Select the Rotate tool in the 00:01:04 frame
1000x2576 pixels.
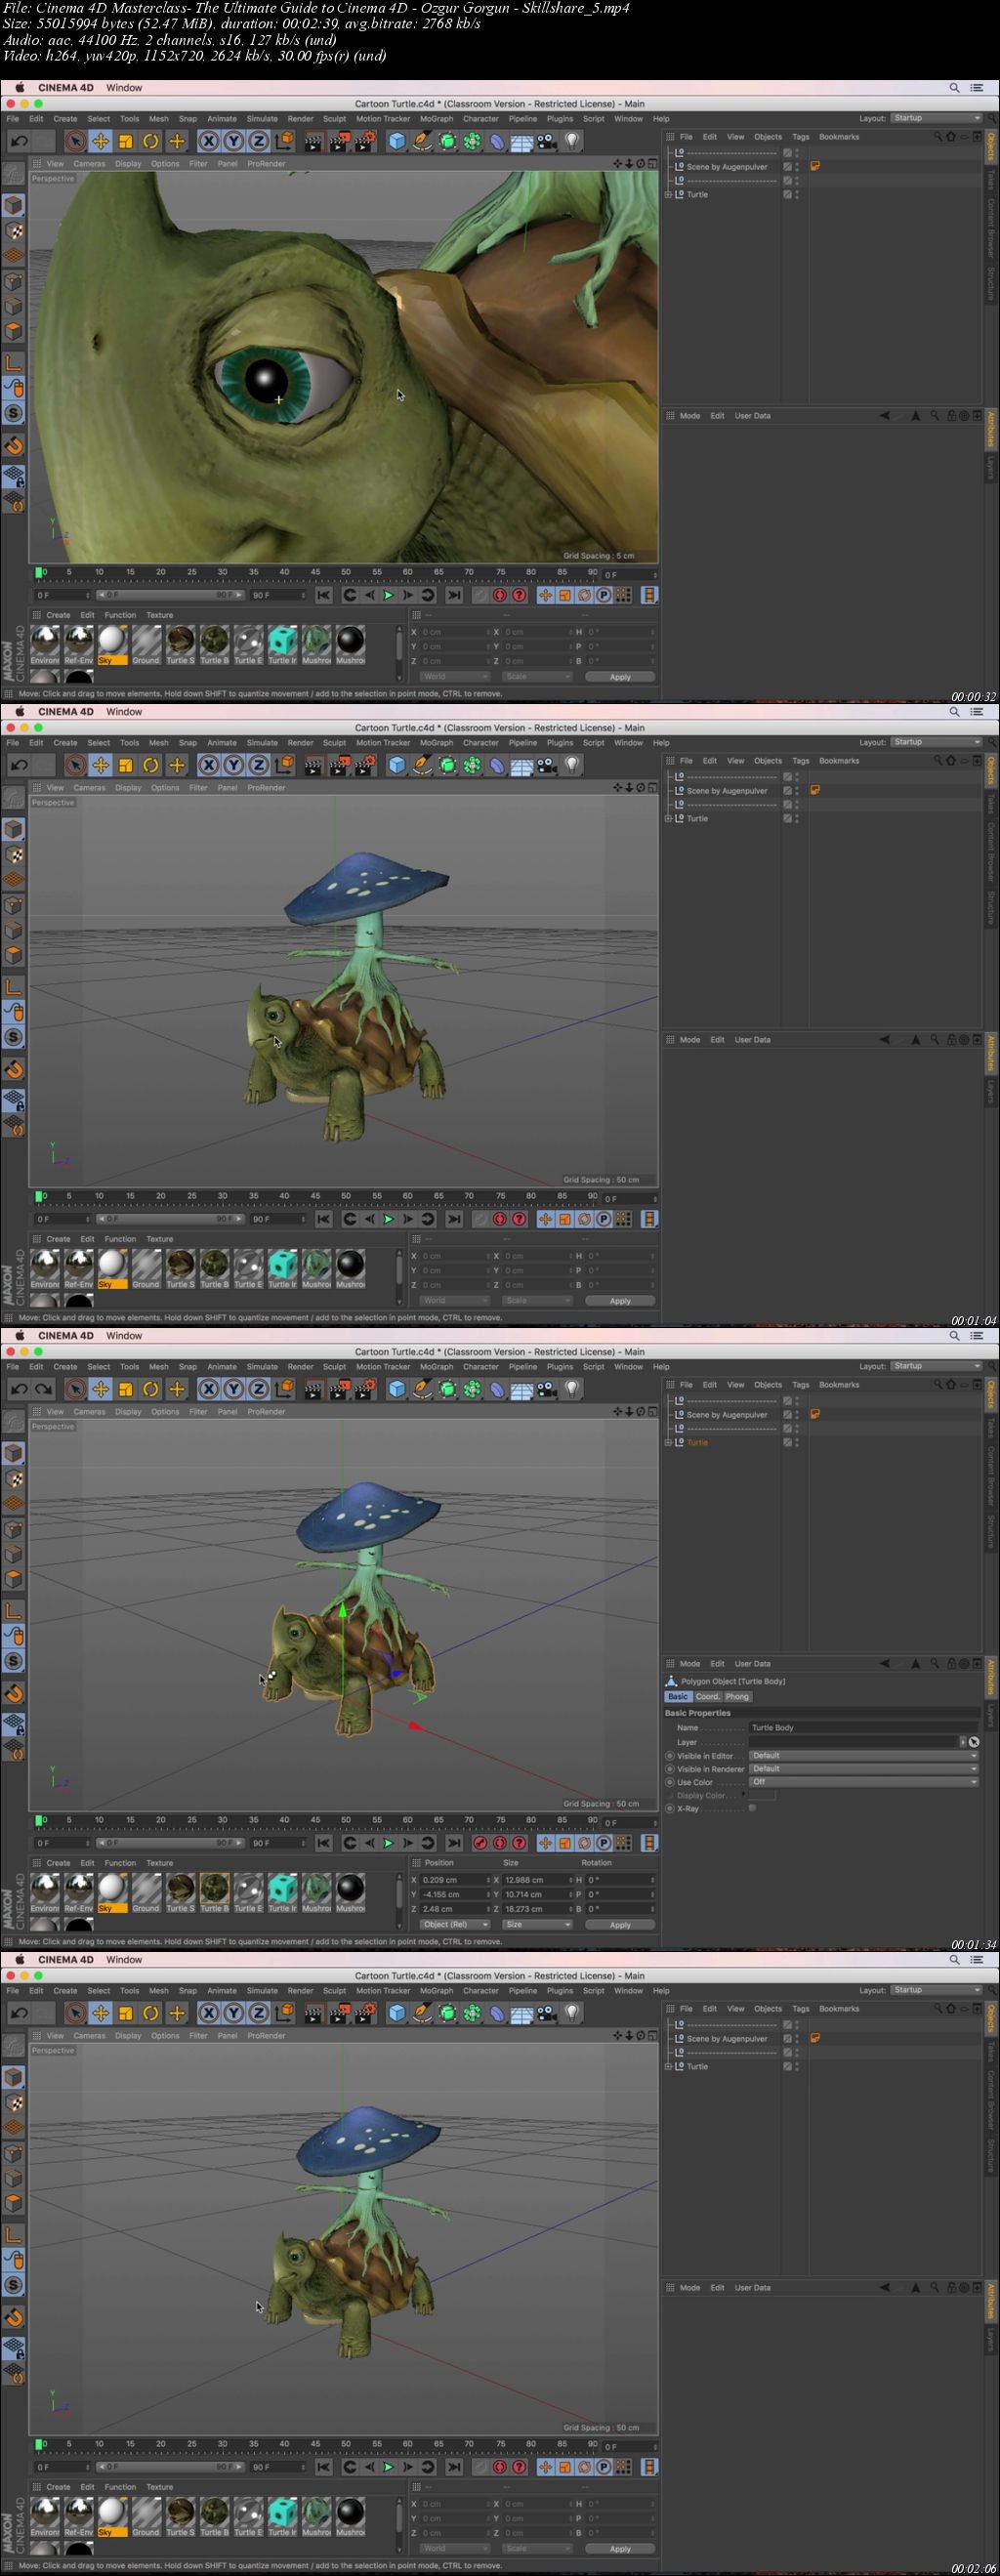tap(150, 766)
